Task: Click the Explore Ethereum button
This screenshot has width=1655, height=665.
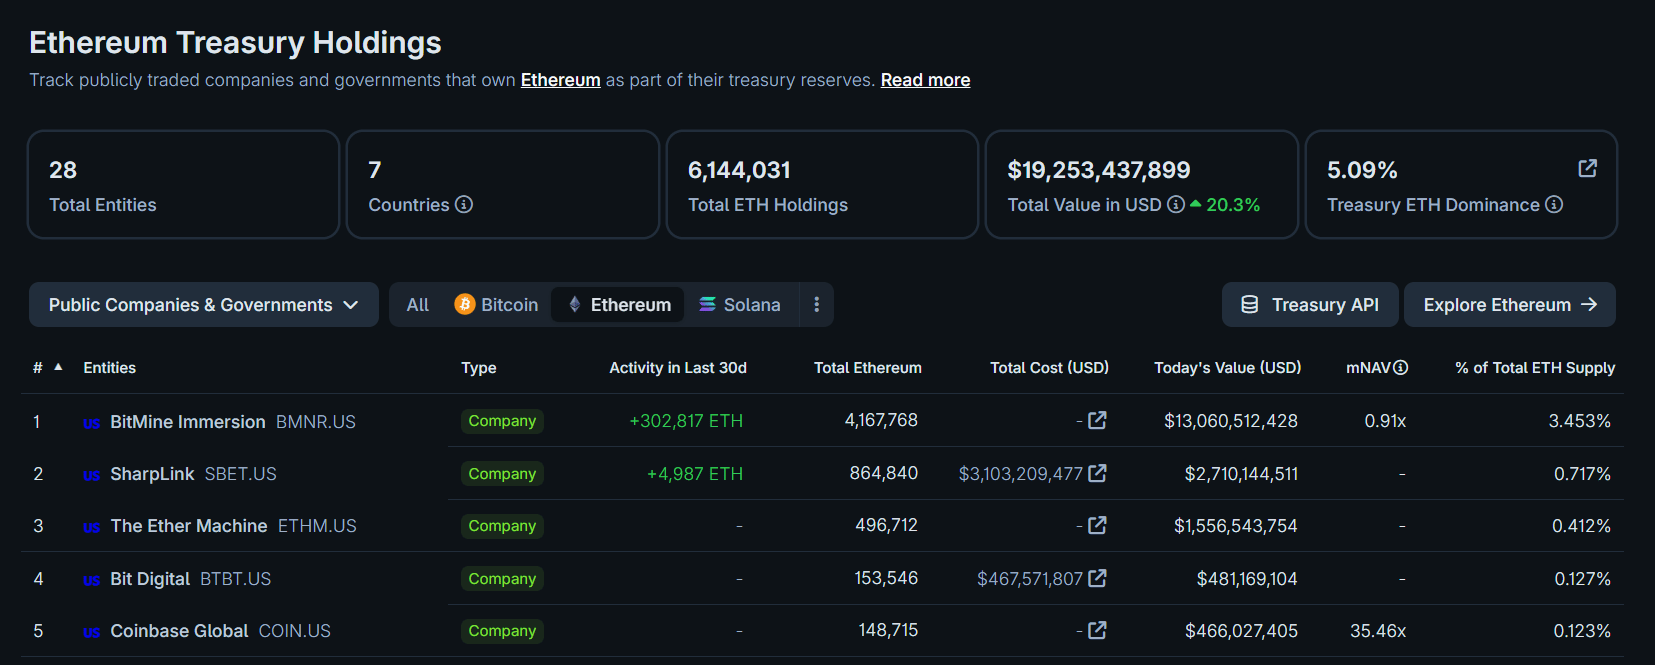Action: [1510, 304]
